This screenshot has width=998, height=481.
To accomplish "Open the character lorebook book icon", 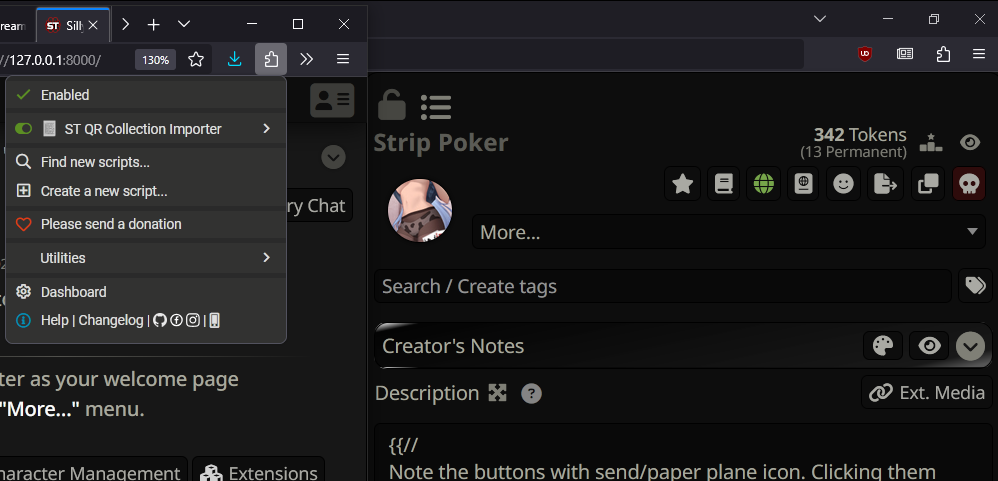I will (724, 184).
